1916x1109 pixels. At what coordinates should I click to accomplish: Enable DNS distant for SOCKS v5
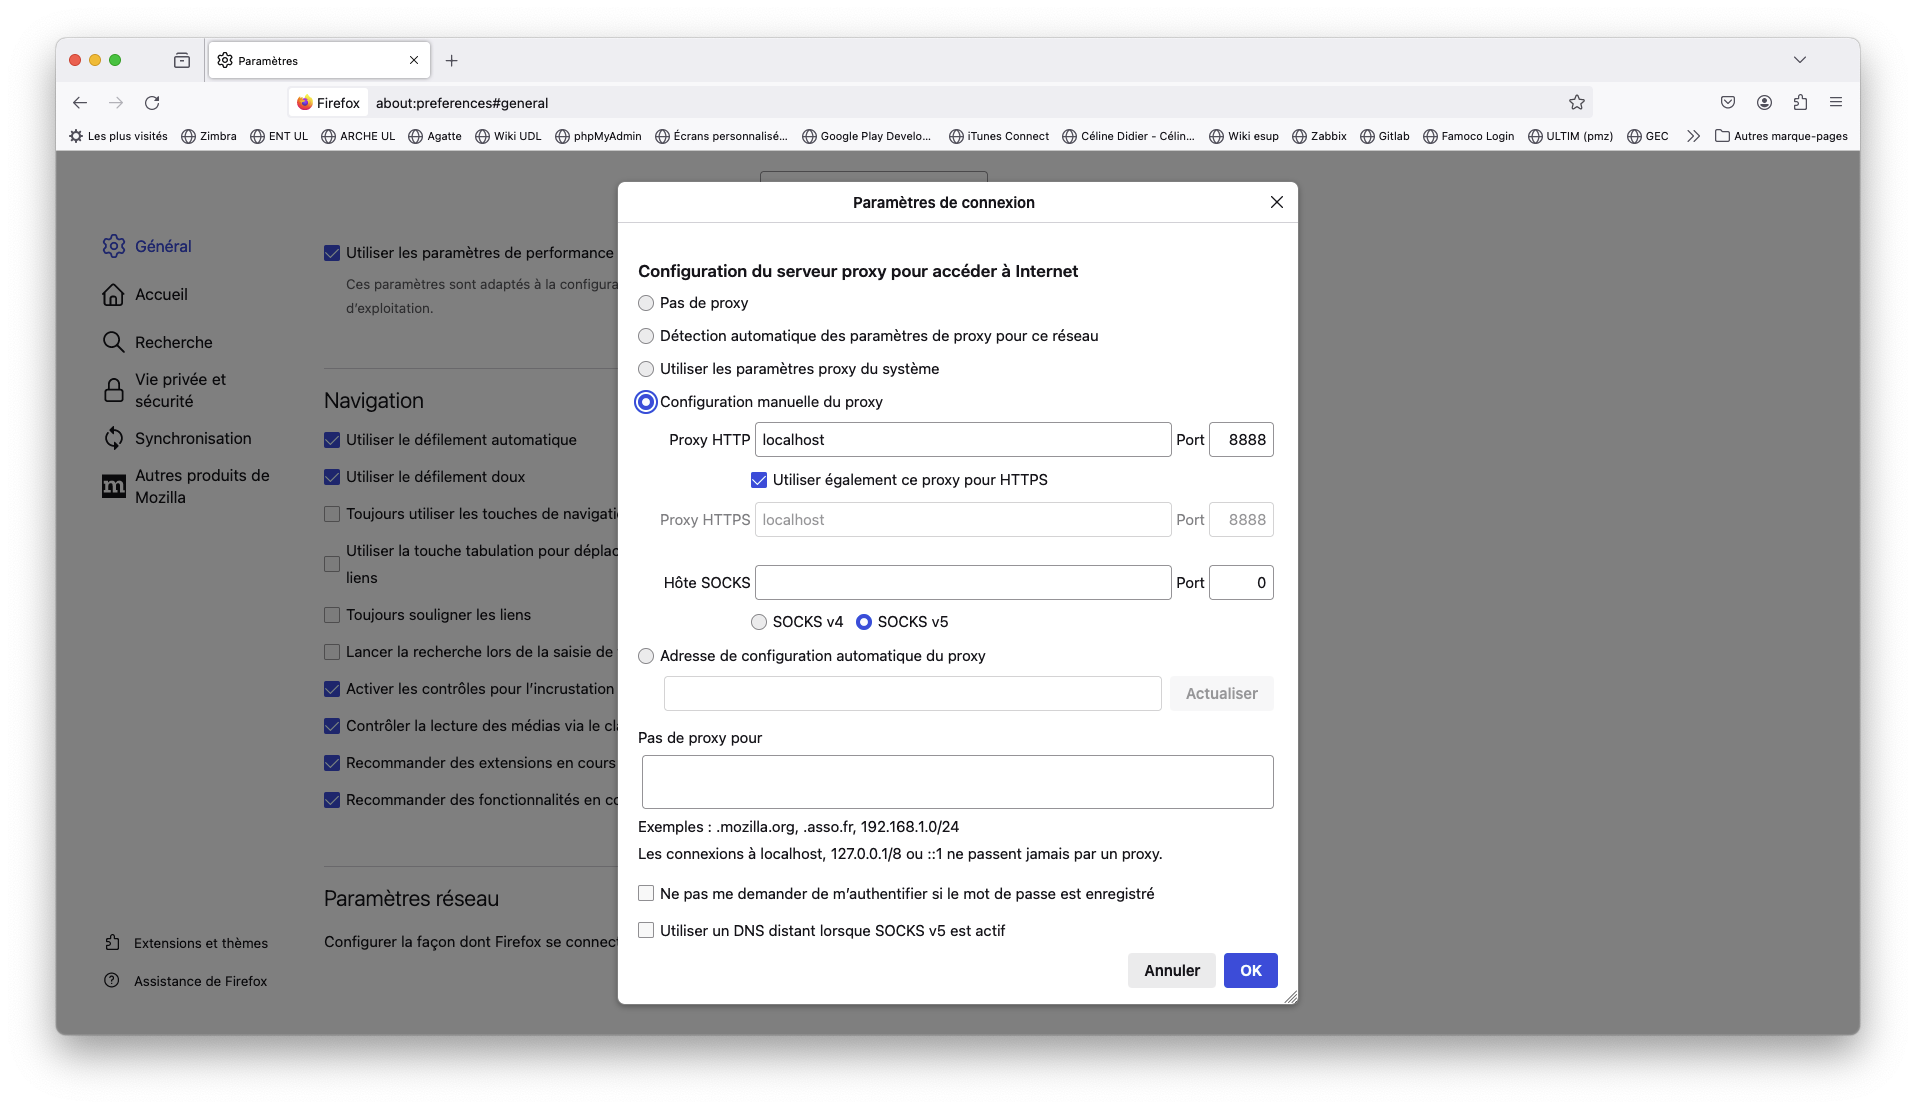(646, 931)
